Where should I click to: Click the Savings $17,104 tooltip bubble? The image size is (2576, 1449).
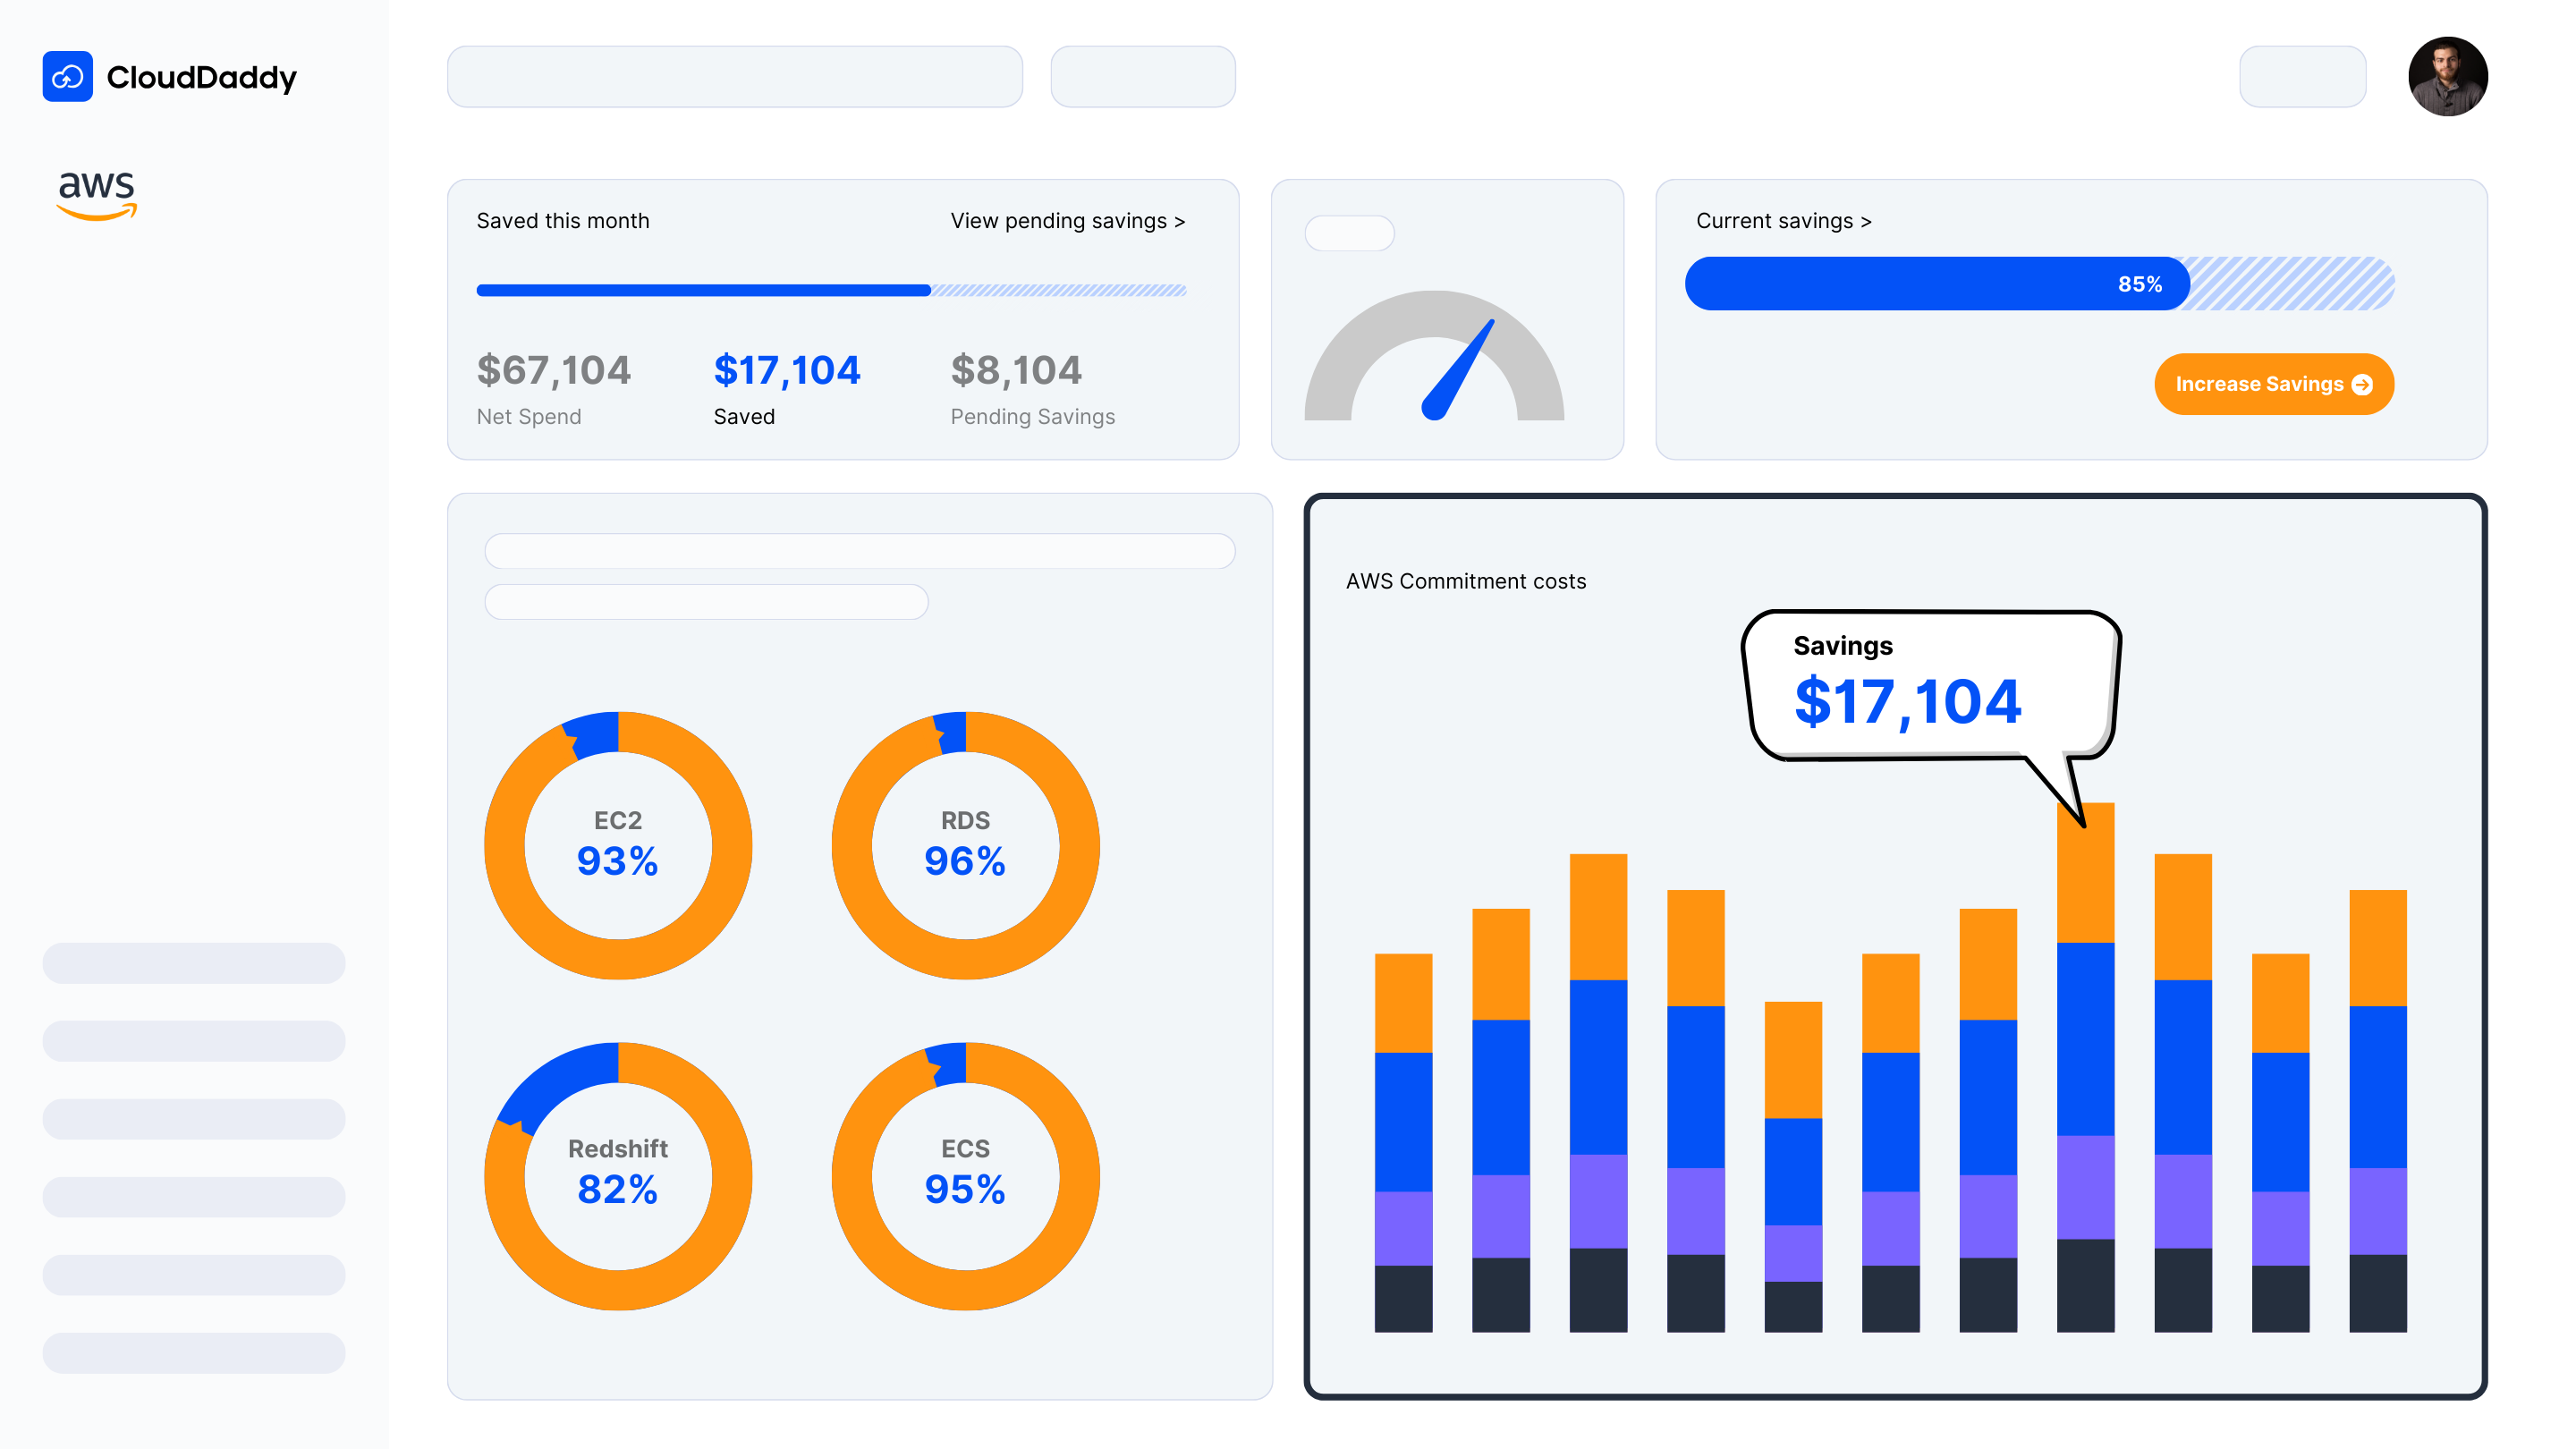click(1930, 686)
